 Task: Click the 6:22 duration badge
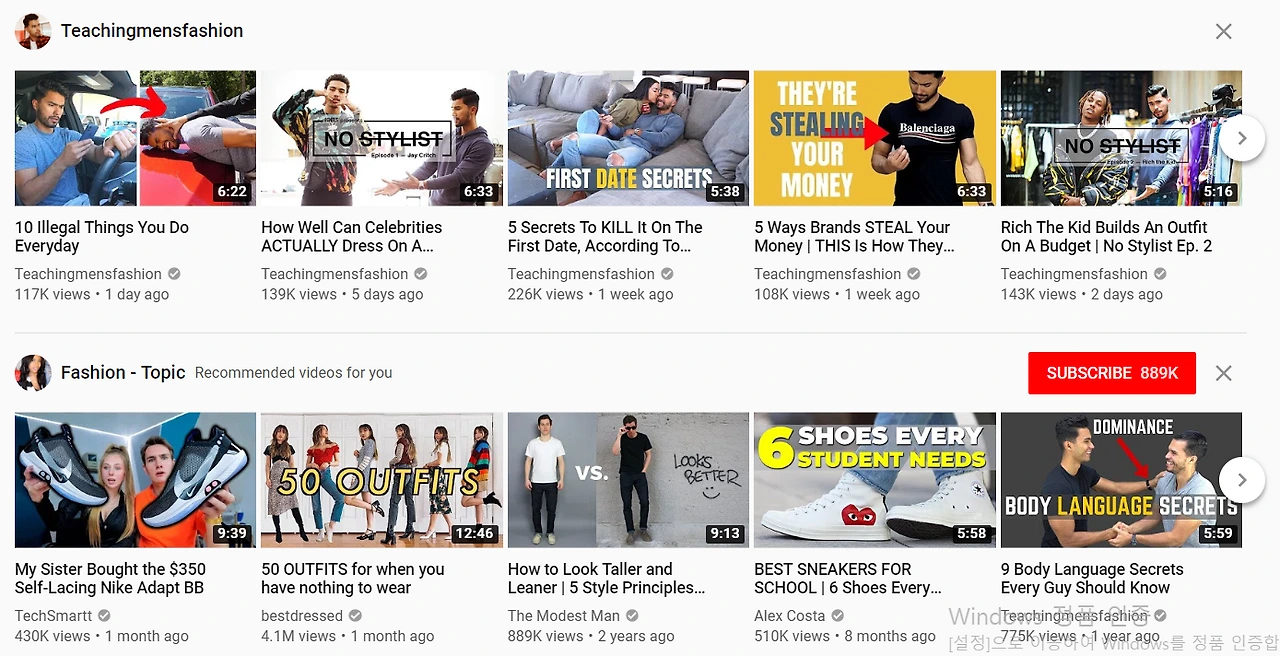(232, 192)
